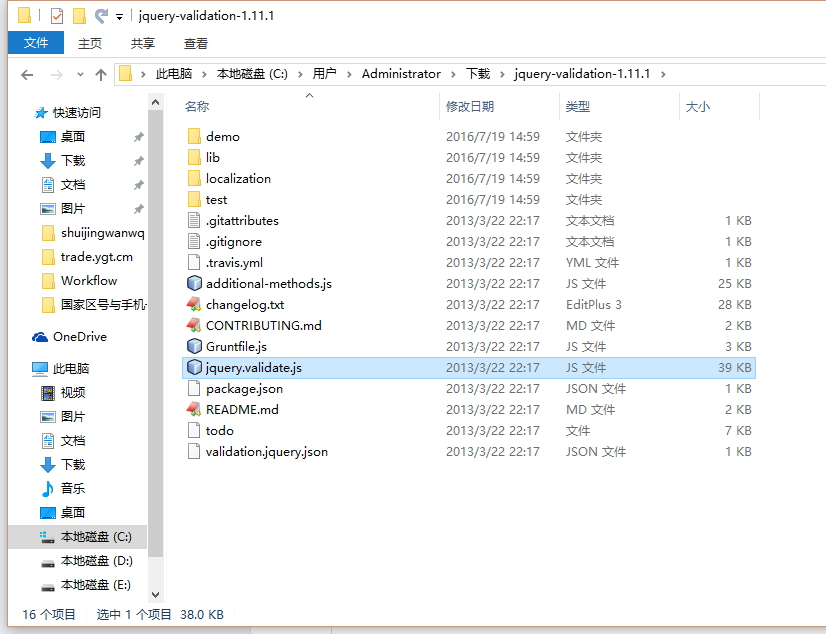
Task: Switch to the 共享 ribbon tab
Action: coord(143,43)
